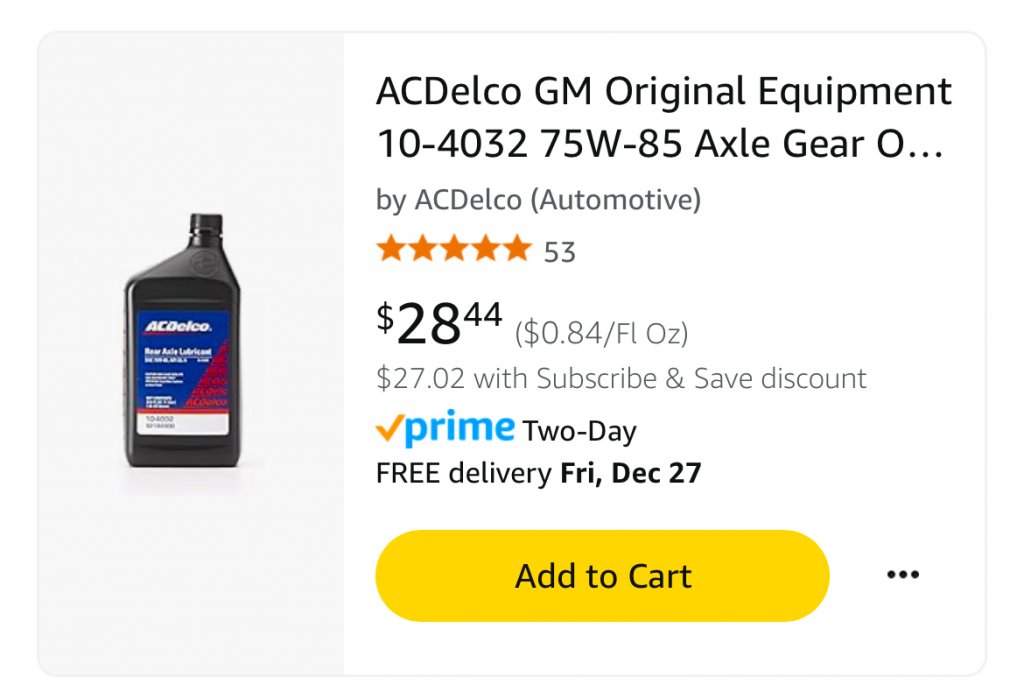The width and height of the screenshot is (1024, 699).
Task: Click the Two-Day shipping label
Action: (x=579, y=432)
